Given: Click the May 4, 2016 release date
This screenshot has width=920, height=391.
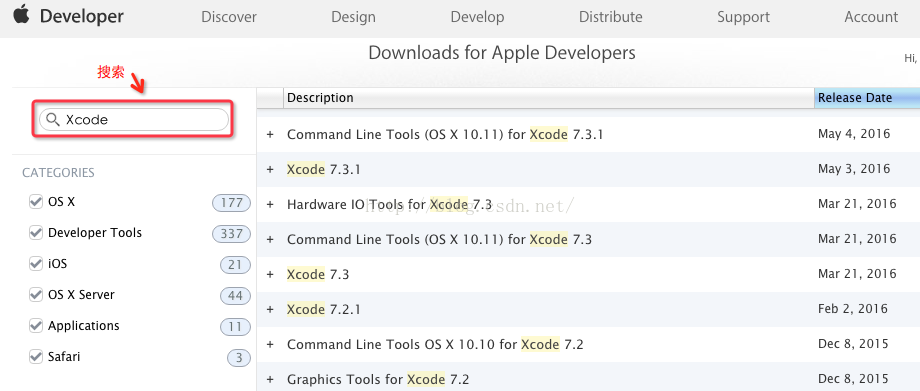Looking at the screenshot, I should point(854,134).
